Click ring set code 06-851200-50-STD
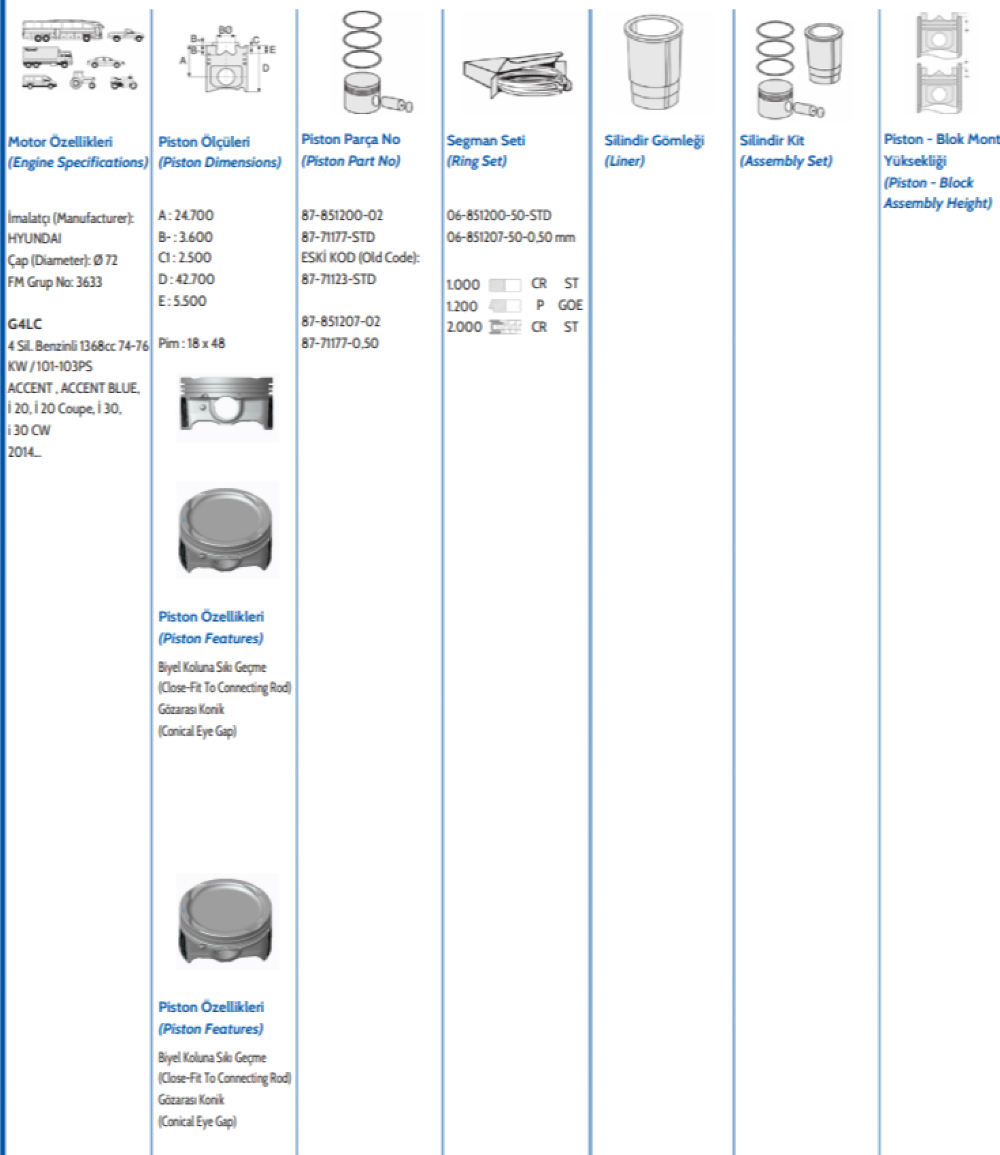The height and width of the screenshot is (1155, 1000). 498,215
